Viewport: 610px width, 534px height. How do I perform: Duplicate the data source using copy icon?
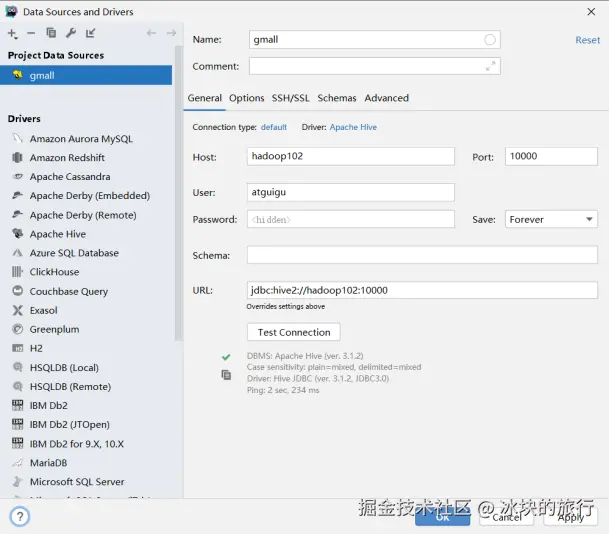pos(51,33)
